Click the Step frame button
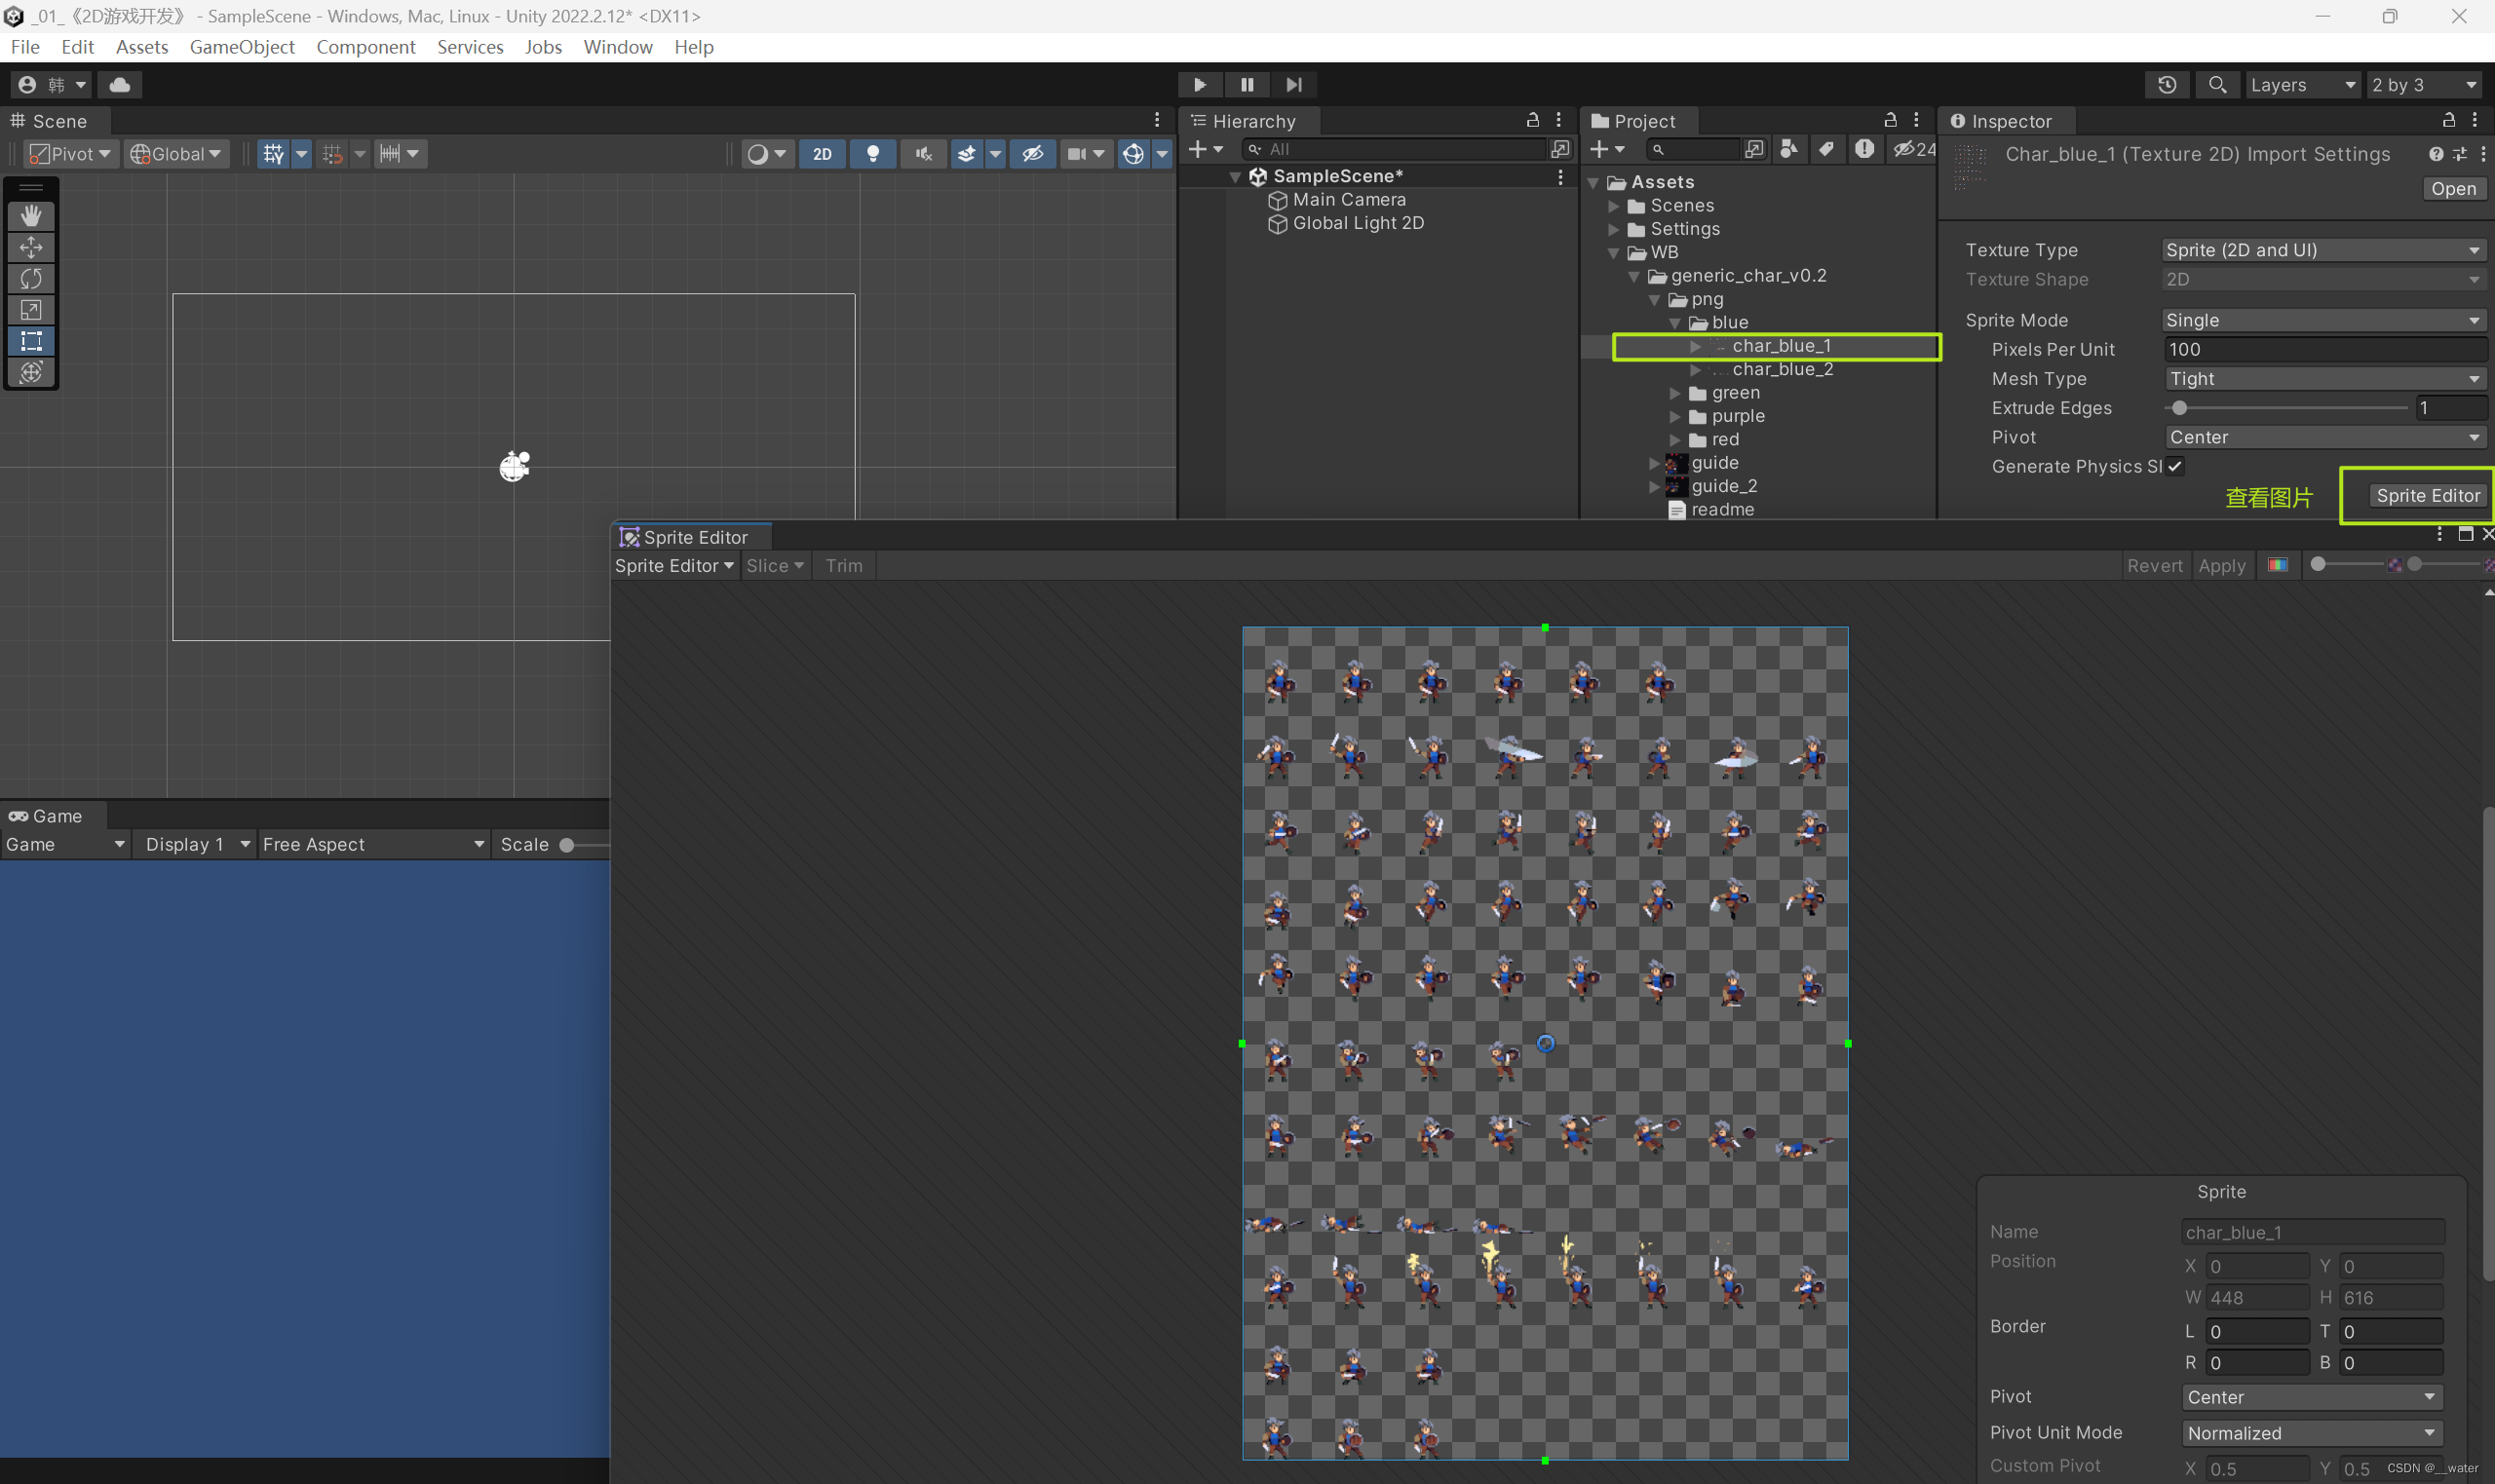This screenshot has height=1484, width=2495. click(x=1293, y=84)
